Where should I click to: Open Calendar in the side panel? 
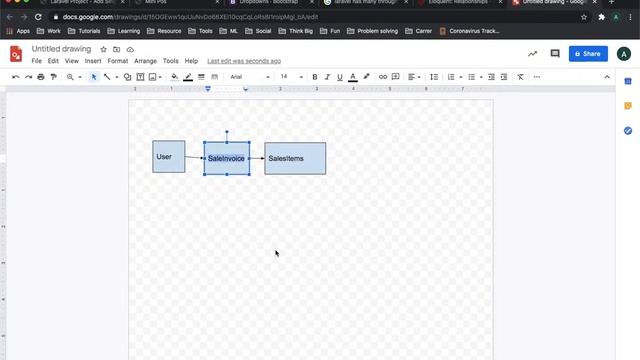tap(628, 81)
